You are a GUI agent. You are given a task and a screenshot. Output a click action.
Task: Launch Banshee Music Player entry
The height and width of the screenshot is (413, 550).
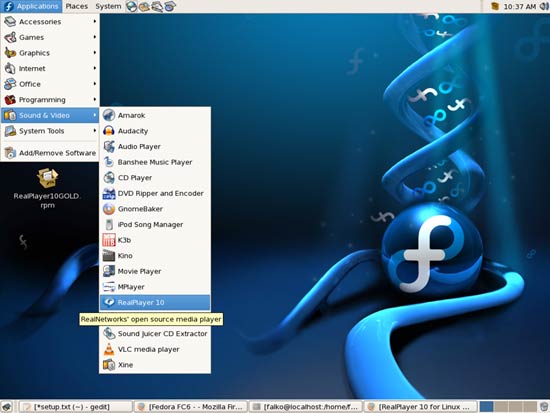pyautogui.click(x=155, y=162)
